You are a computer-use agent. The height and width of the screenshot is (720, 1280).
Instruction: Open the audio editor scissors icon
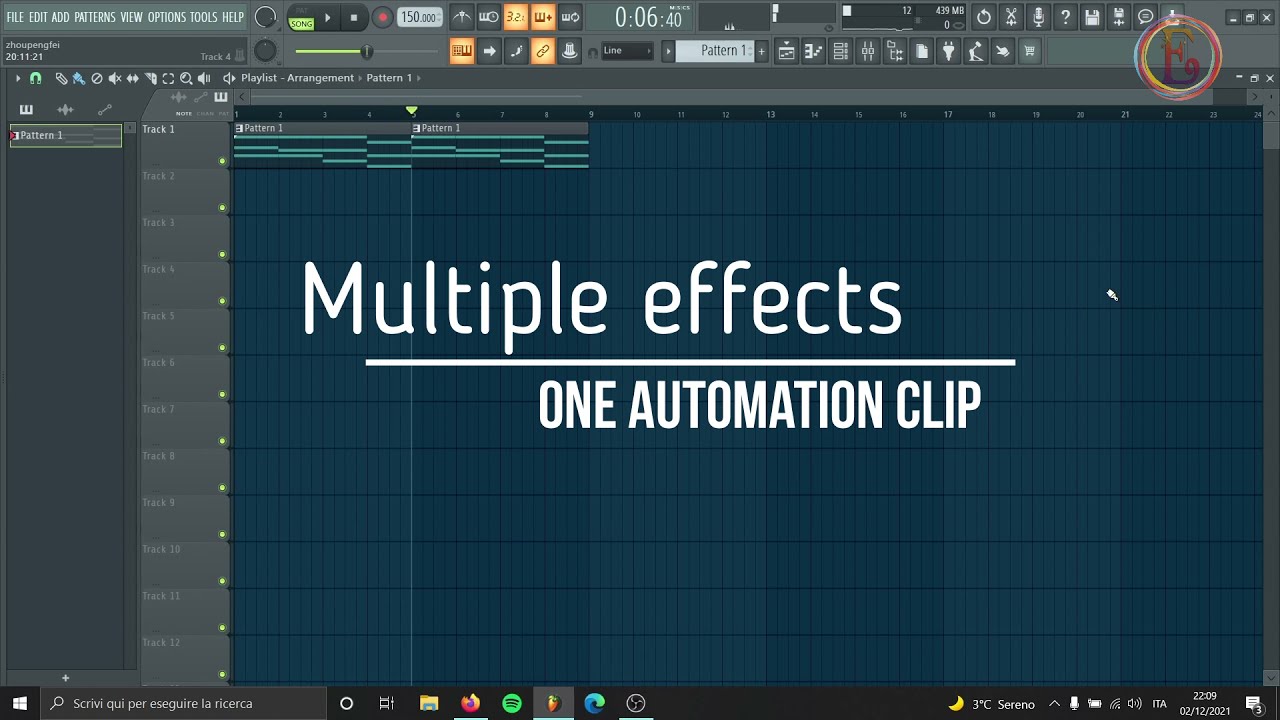1011,17
